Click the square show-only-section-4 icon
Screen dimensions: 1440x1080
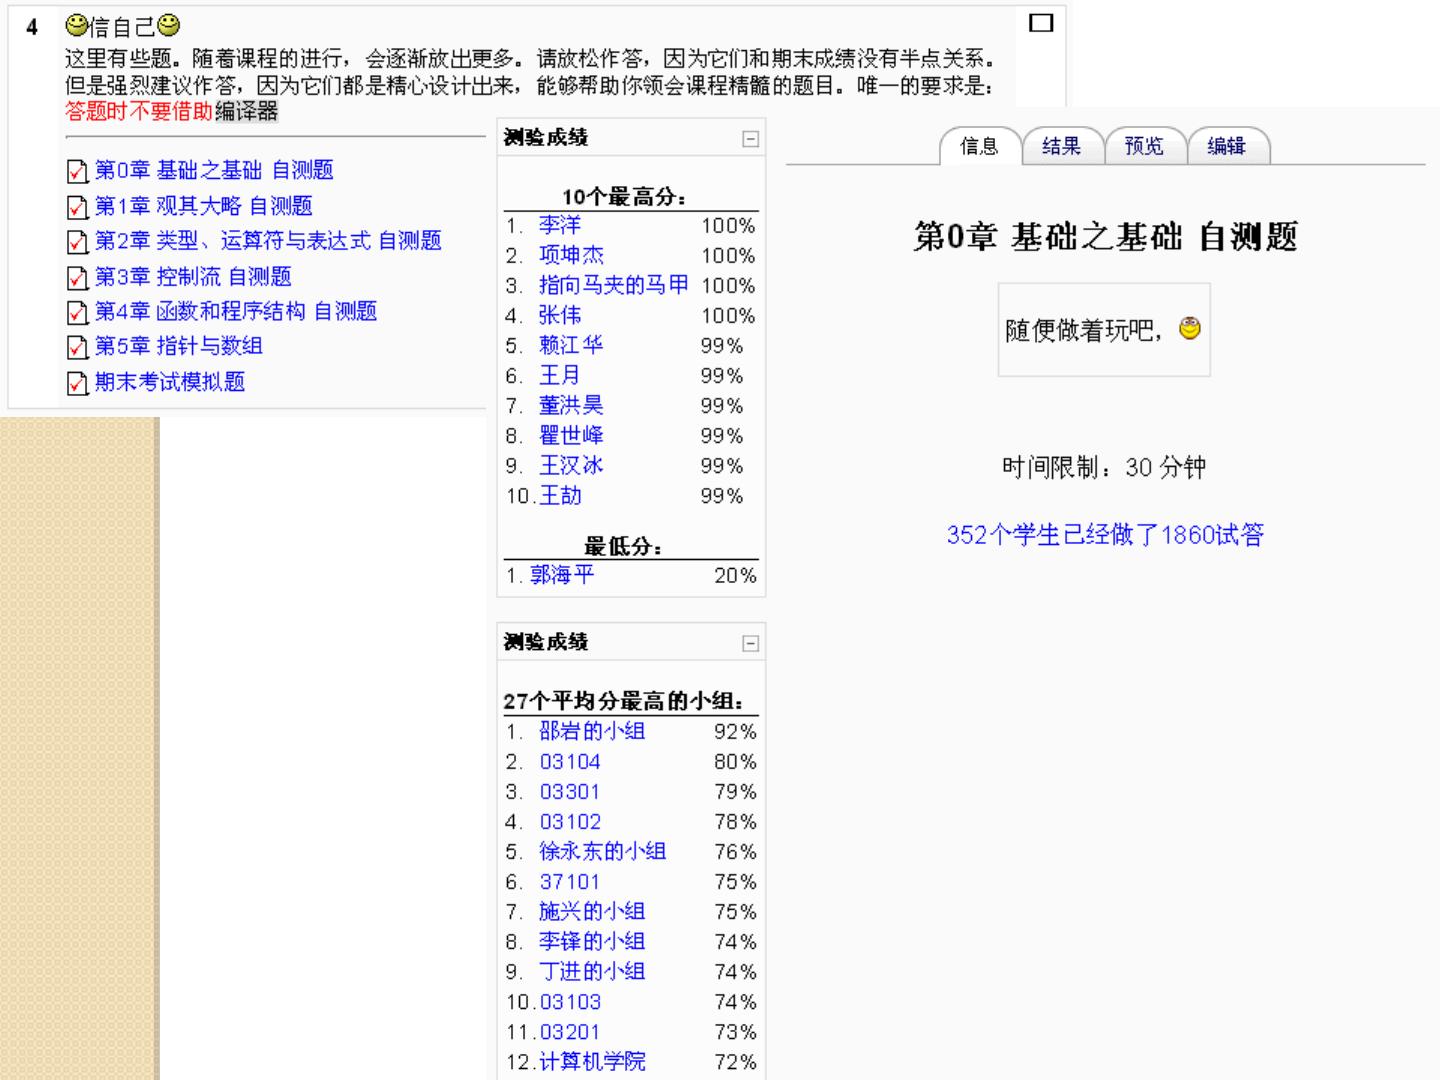[1041, 22]
